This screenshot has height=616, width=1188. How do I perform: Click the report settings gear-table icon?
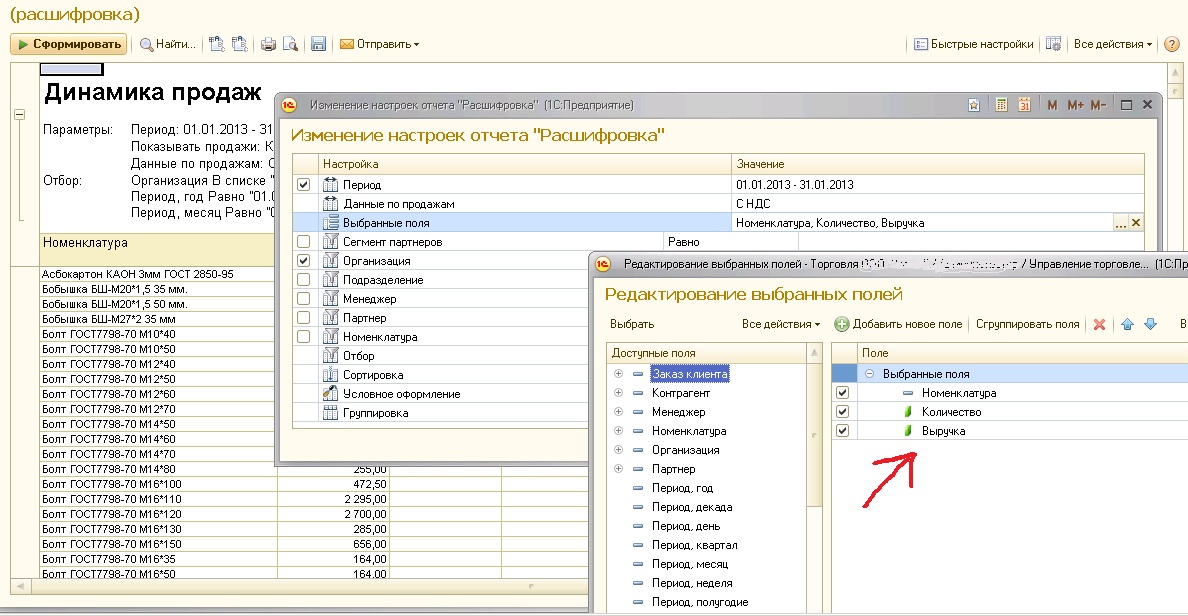1053,44
